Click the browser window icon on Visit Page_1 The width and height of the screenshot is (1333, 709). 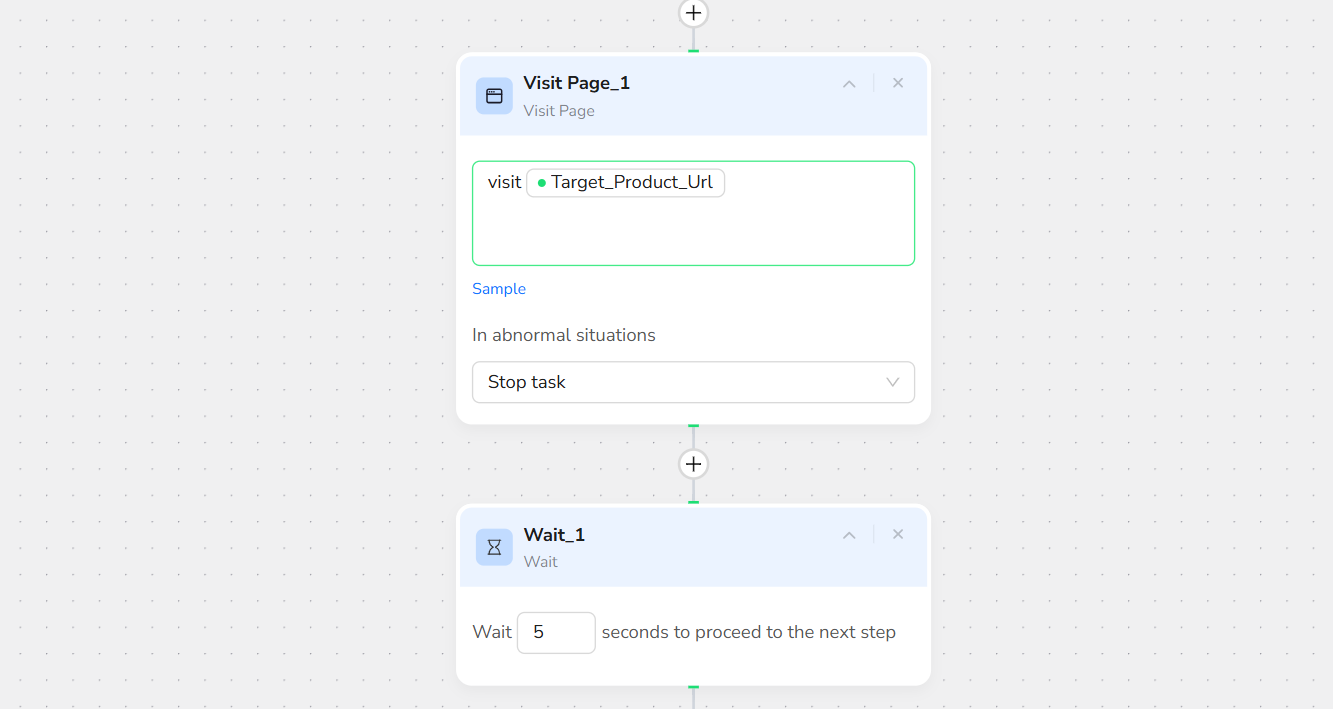tap(494, 96)
